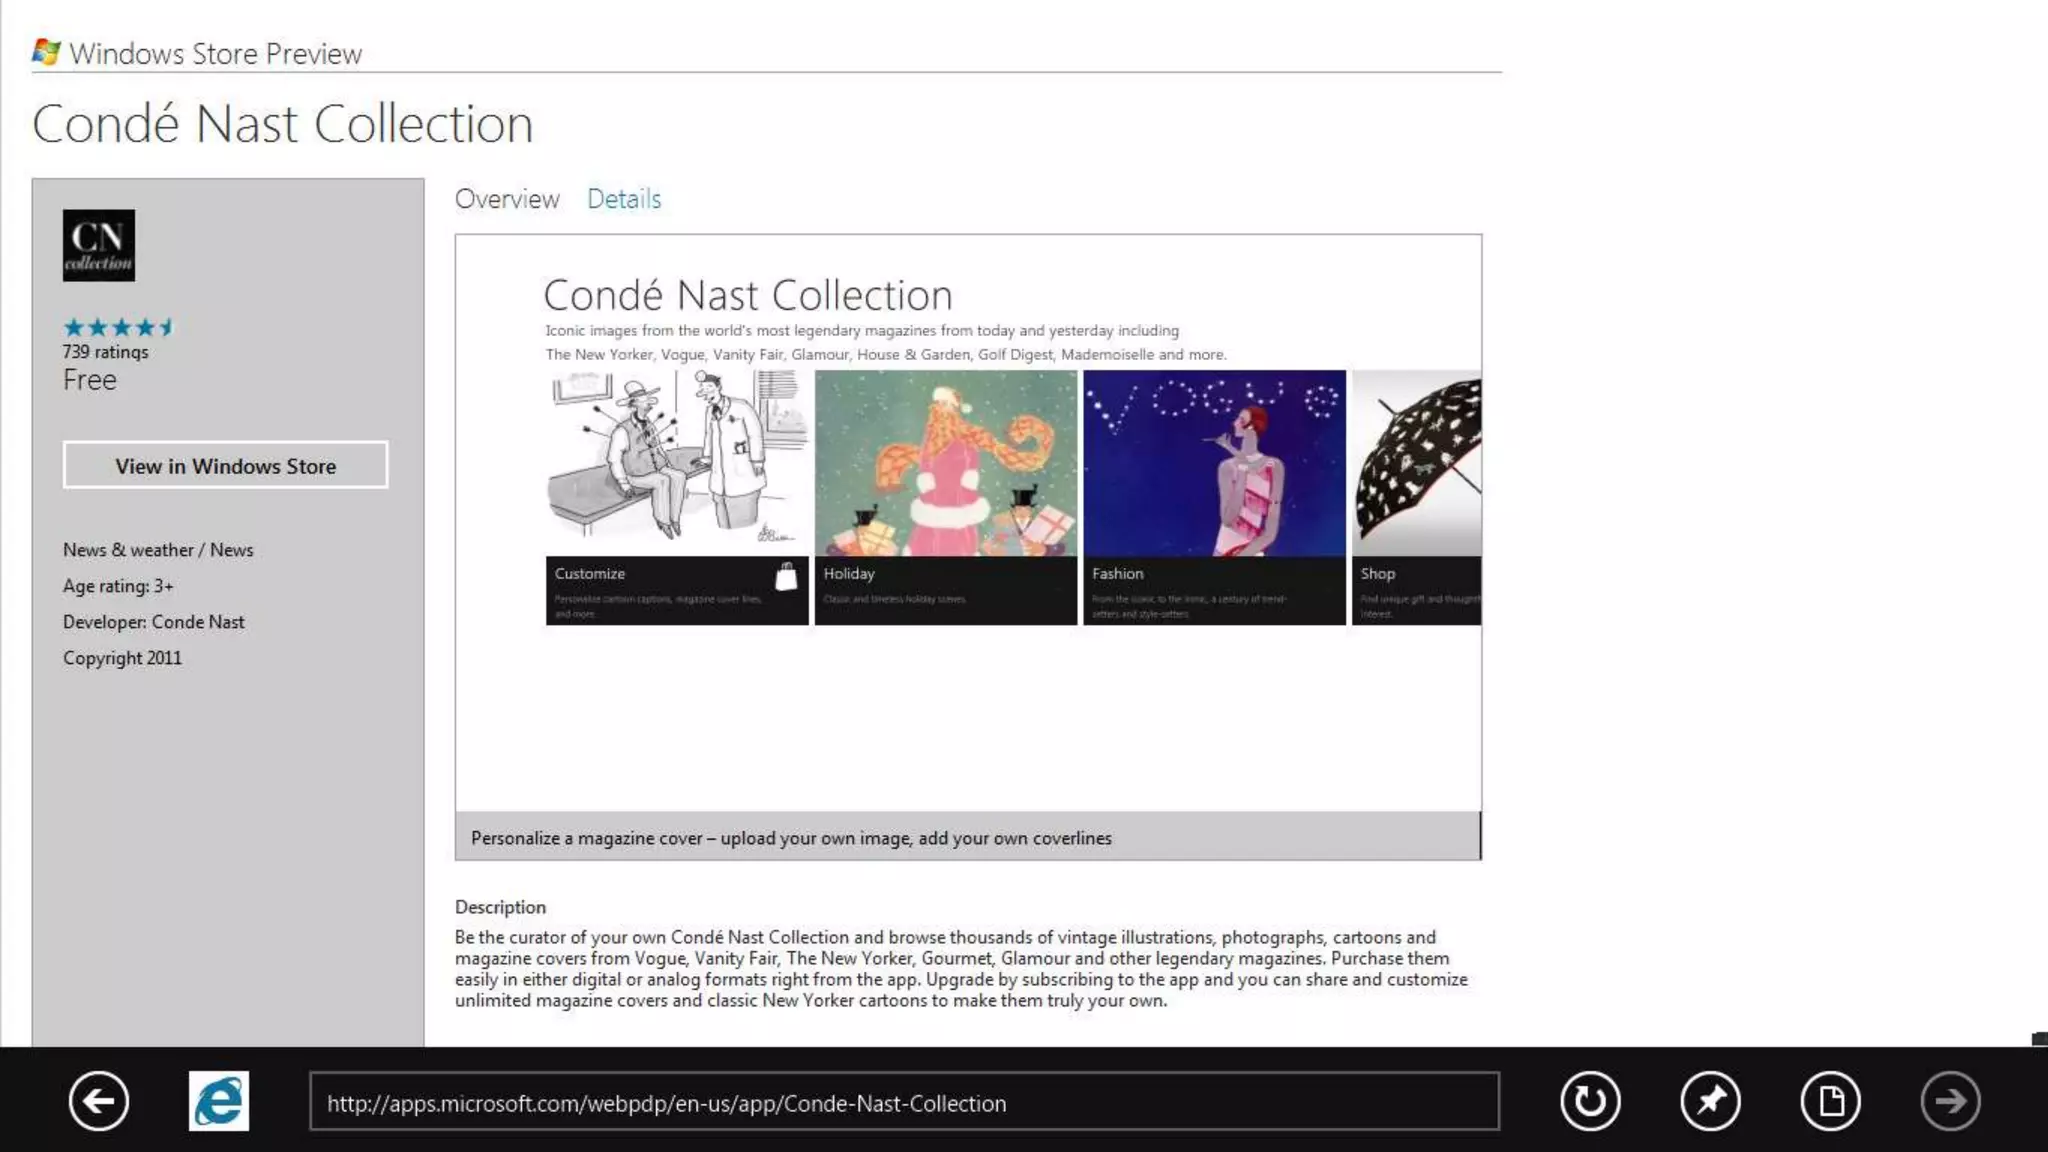Open the page tools icon

(1830, 1101)
